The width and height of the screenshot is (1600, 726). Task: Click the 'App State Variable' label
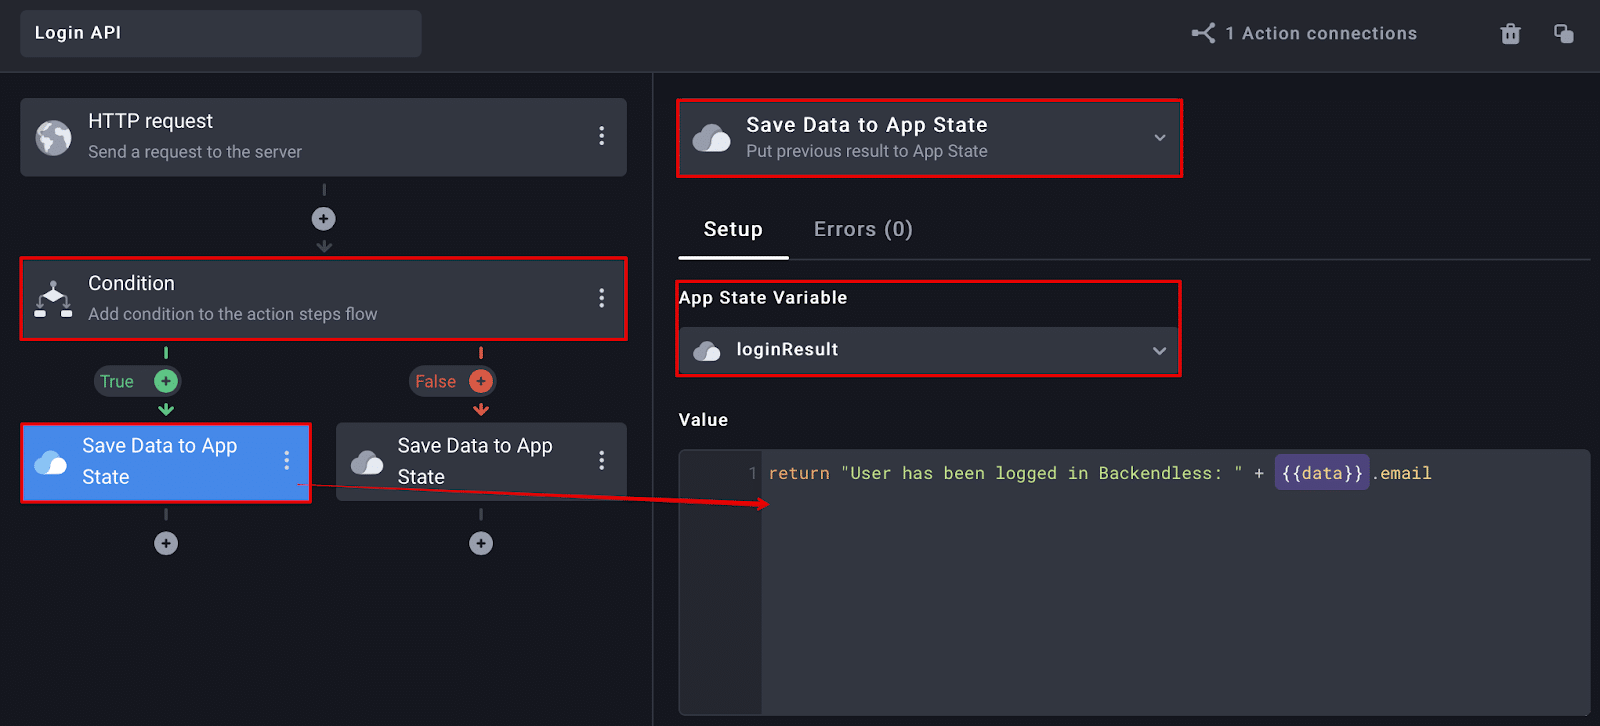(763, 298)
